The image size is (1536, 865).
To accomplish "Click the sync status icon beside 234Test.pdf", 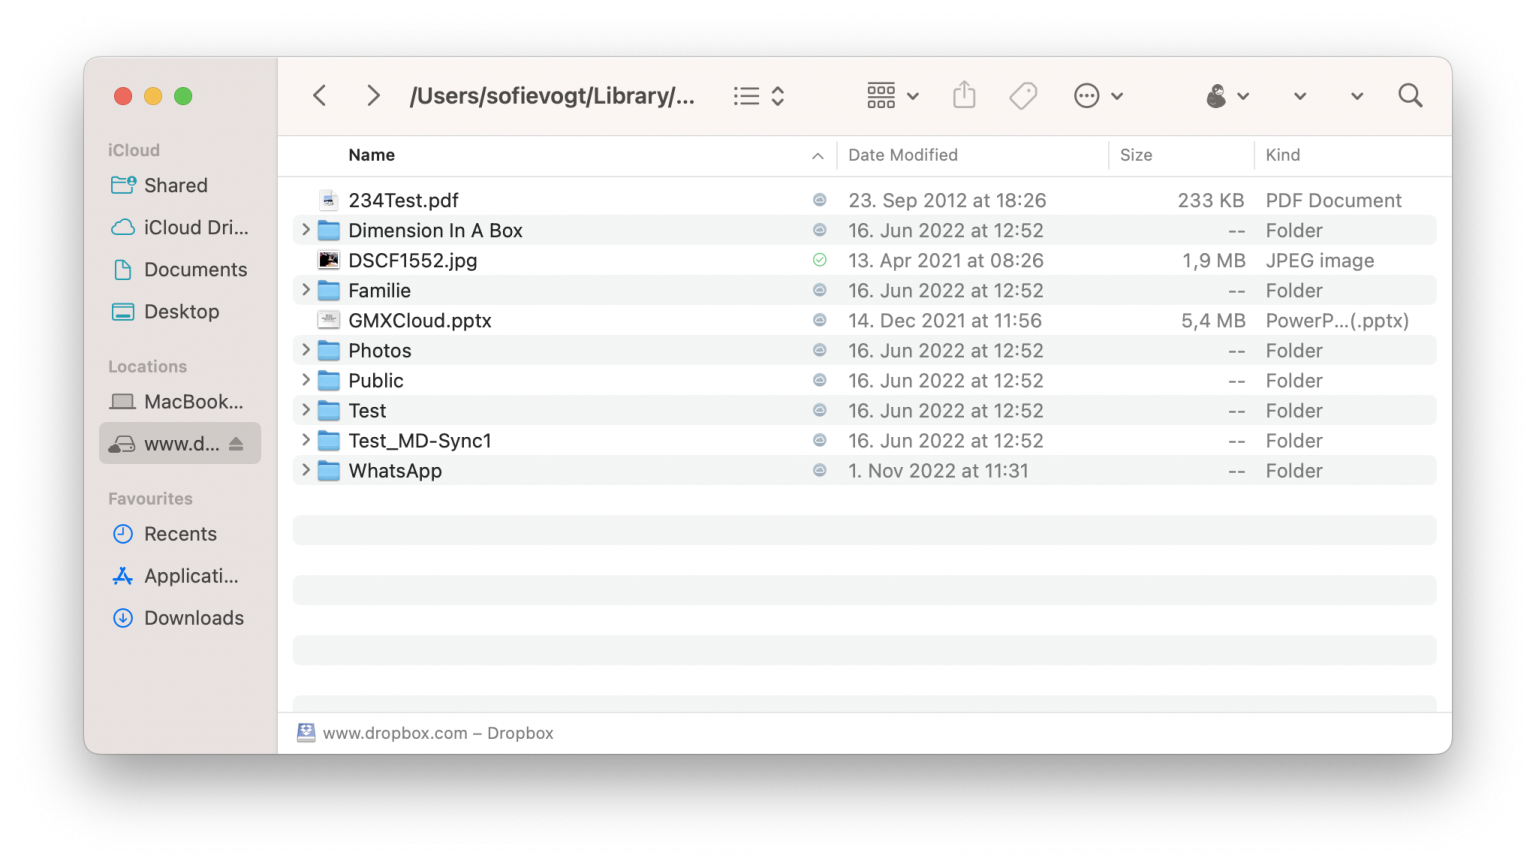I will pyautogui.click(x=819, y=200).
